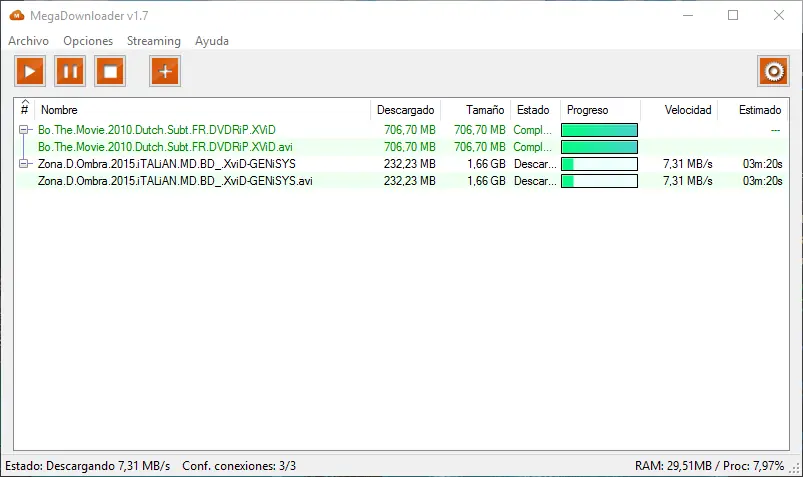
Task: Select the Bo.The.Movie.2010.Dutch.Subt.FR.DVDRiP.XViD package row
Action: point(402,130)
